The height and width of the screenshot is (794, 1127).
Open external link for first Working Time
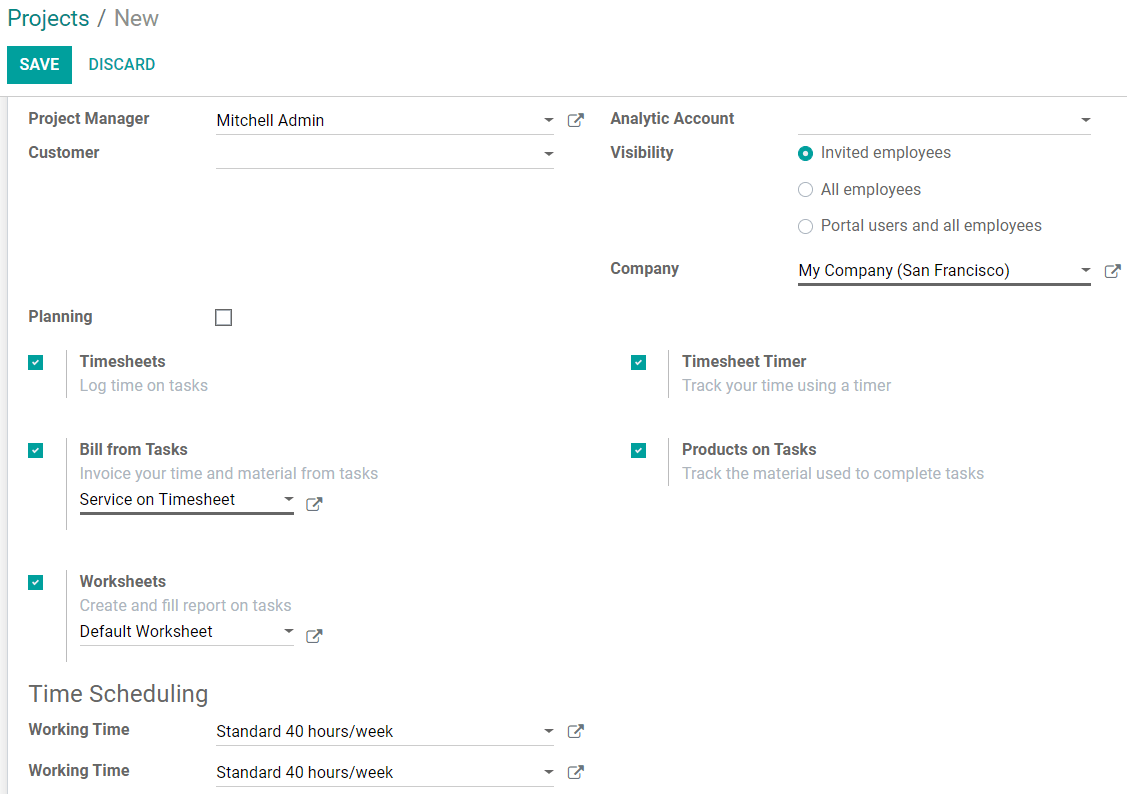(575, 731)
